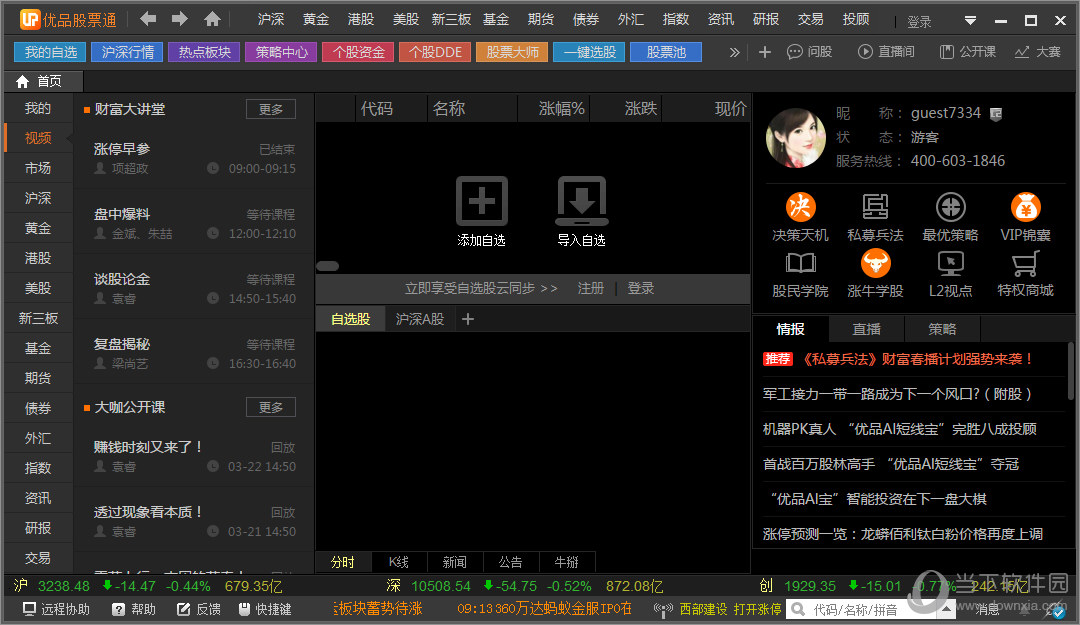Go back with the left arrow icon
Screen dimensions: 1080x625
coord(147,19)
